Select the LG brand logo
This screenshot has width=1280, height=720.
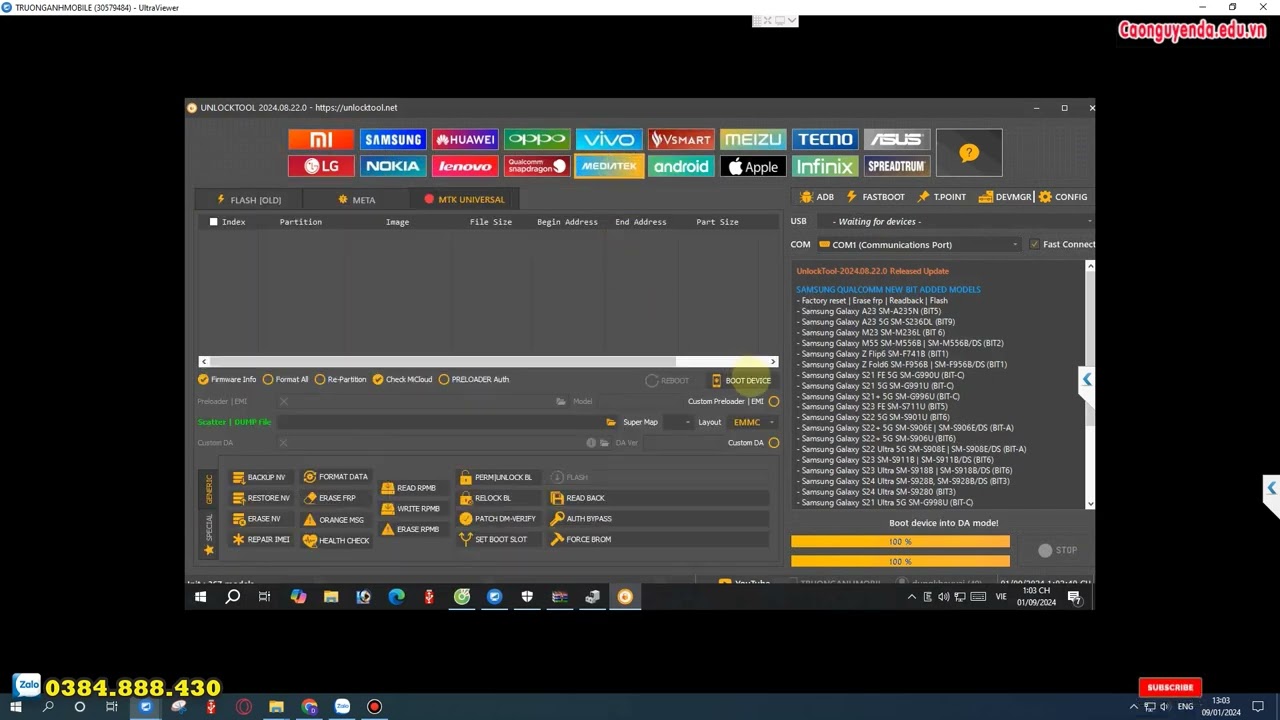tap(321, 167)
